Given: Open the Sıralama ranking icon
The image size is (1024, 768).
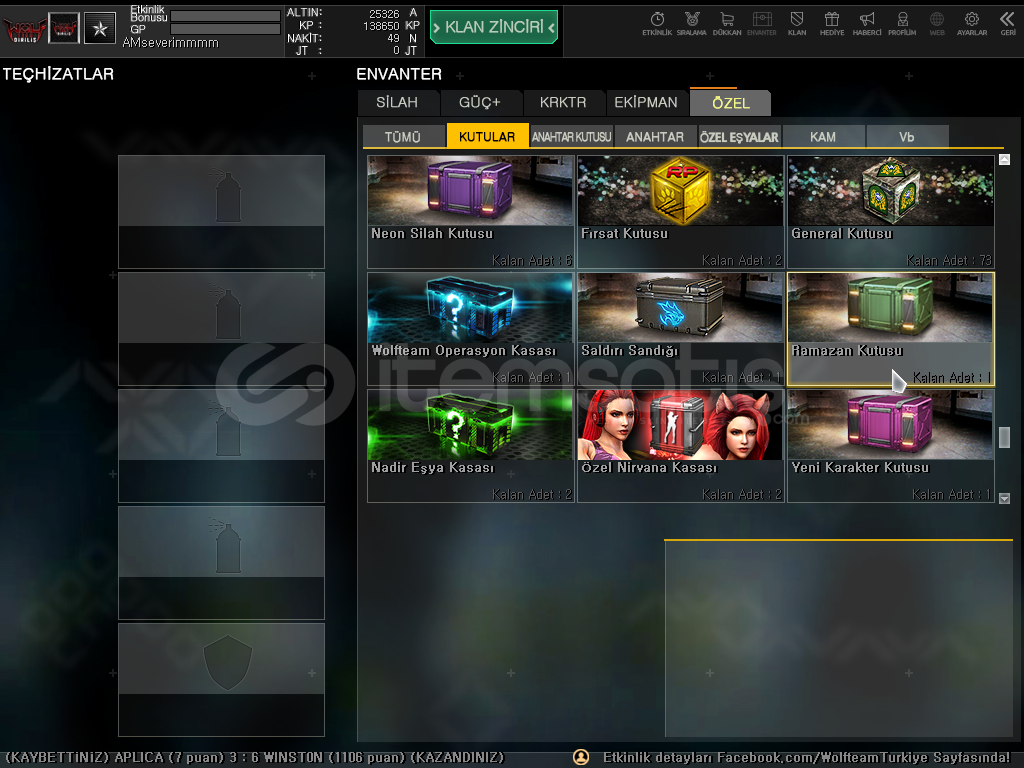Looking at the screenshot, I should coord(692,24).
